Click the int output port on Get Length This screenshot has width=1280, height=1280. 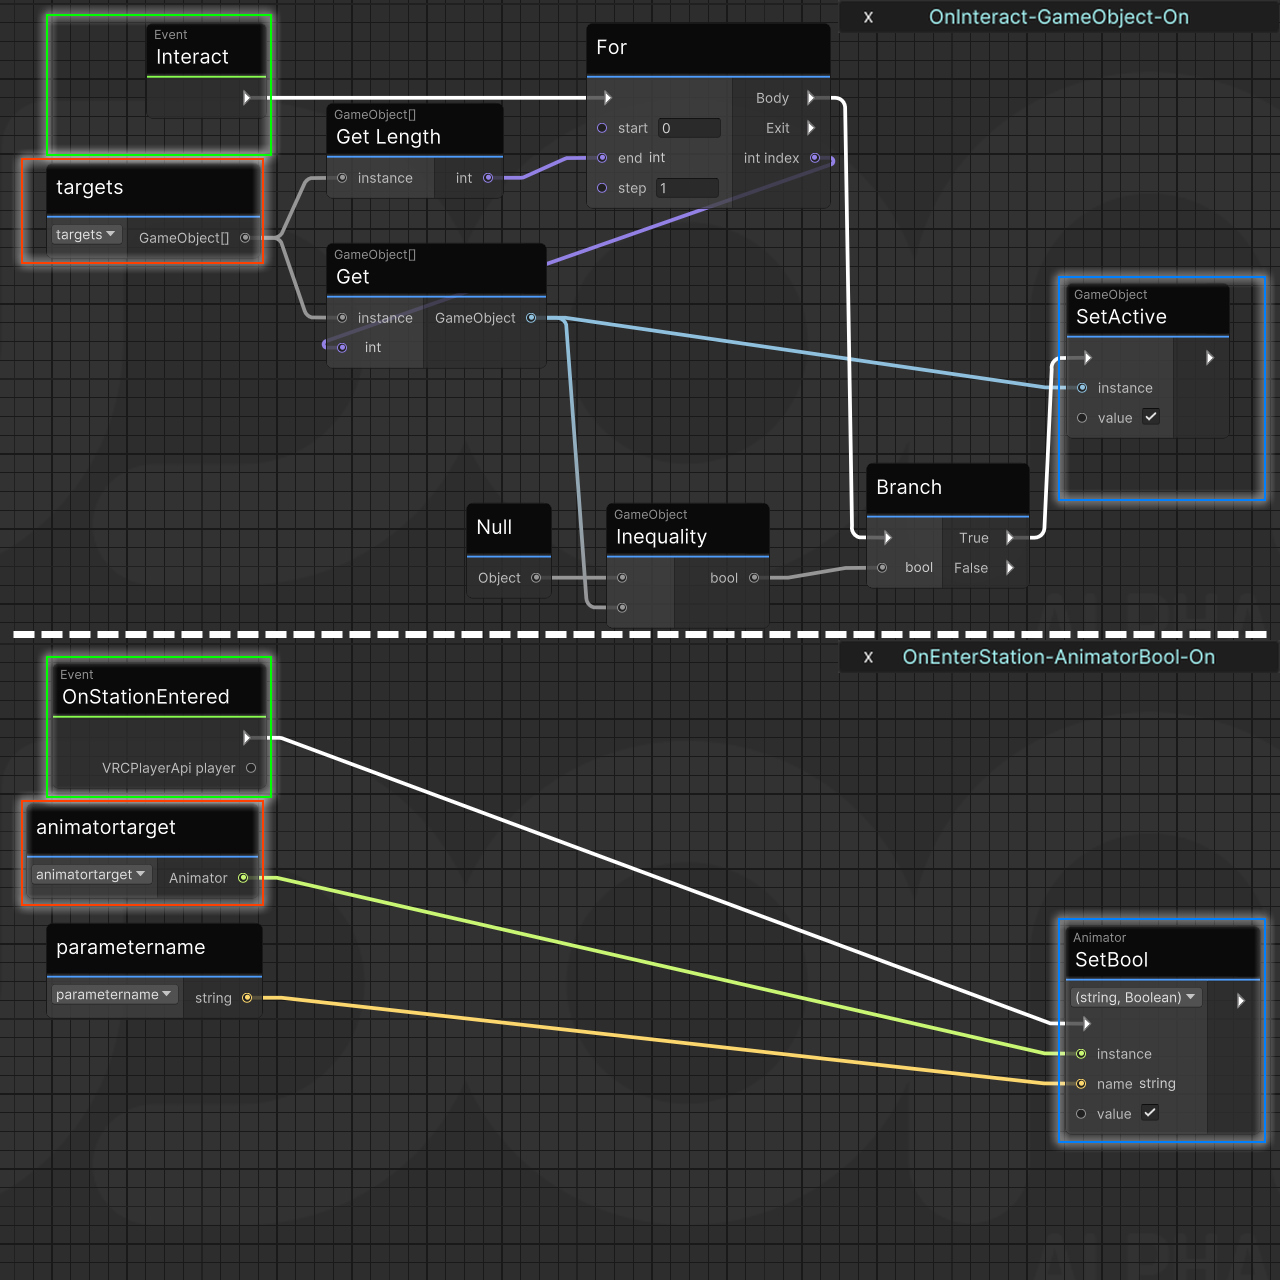tap(488, 177)
